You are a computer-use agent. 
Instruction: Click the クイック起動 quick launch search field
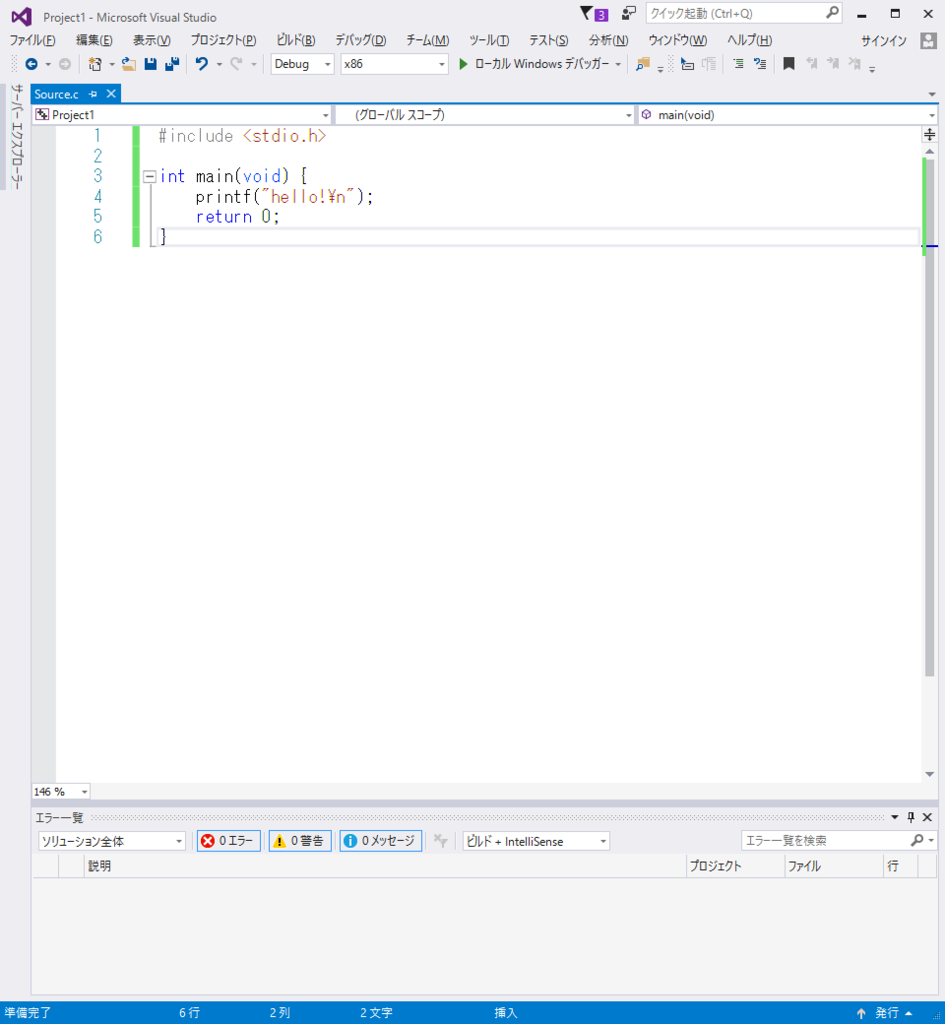pyautogui.click(x=744, y=13)
